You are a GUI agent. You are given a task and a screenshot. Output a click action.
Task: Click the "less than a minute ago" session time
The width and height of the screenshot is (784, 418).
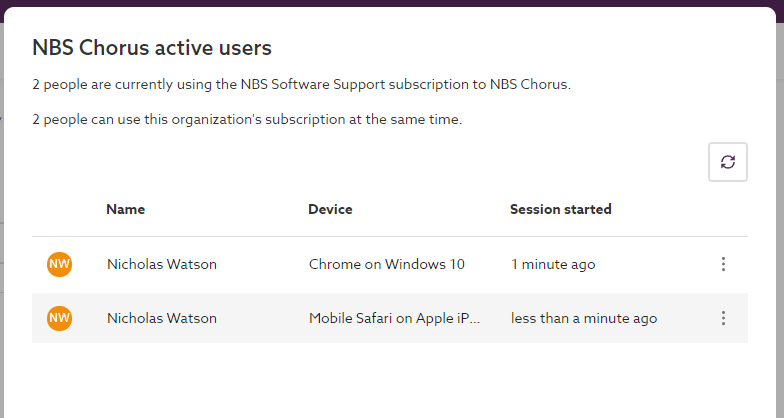584,318
